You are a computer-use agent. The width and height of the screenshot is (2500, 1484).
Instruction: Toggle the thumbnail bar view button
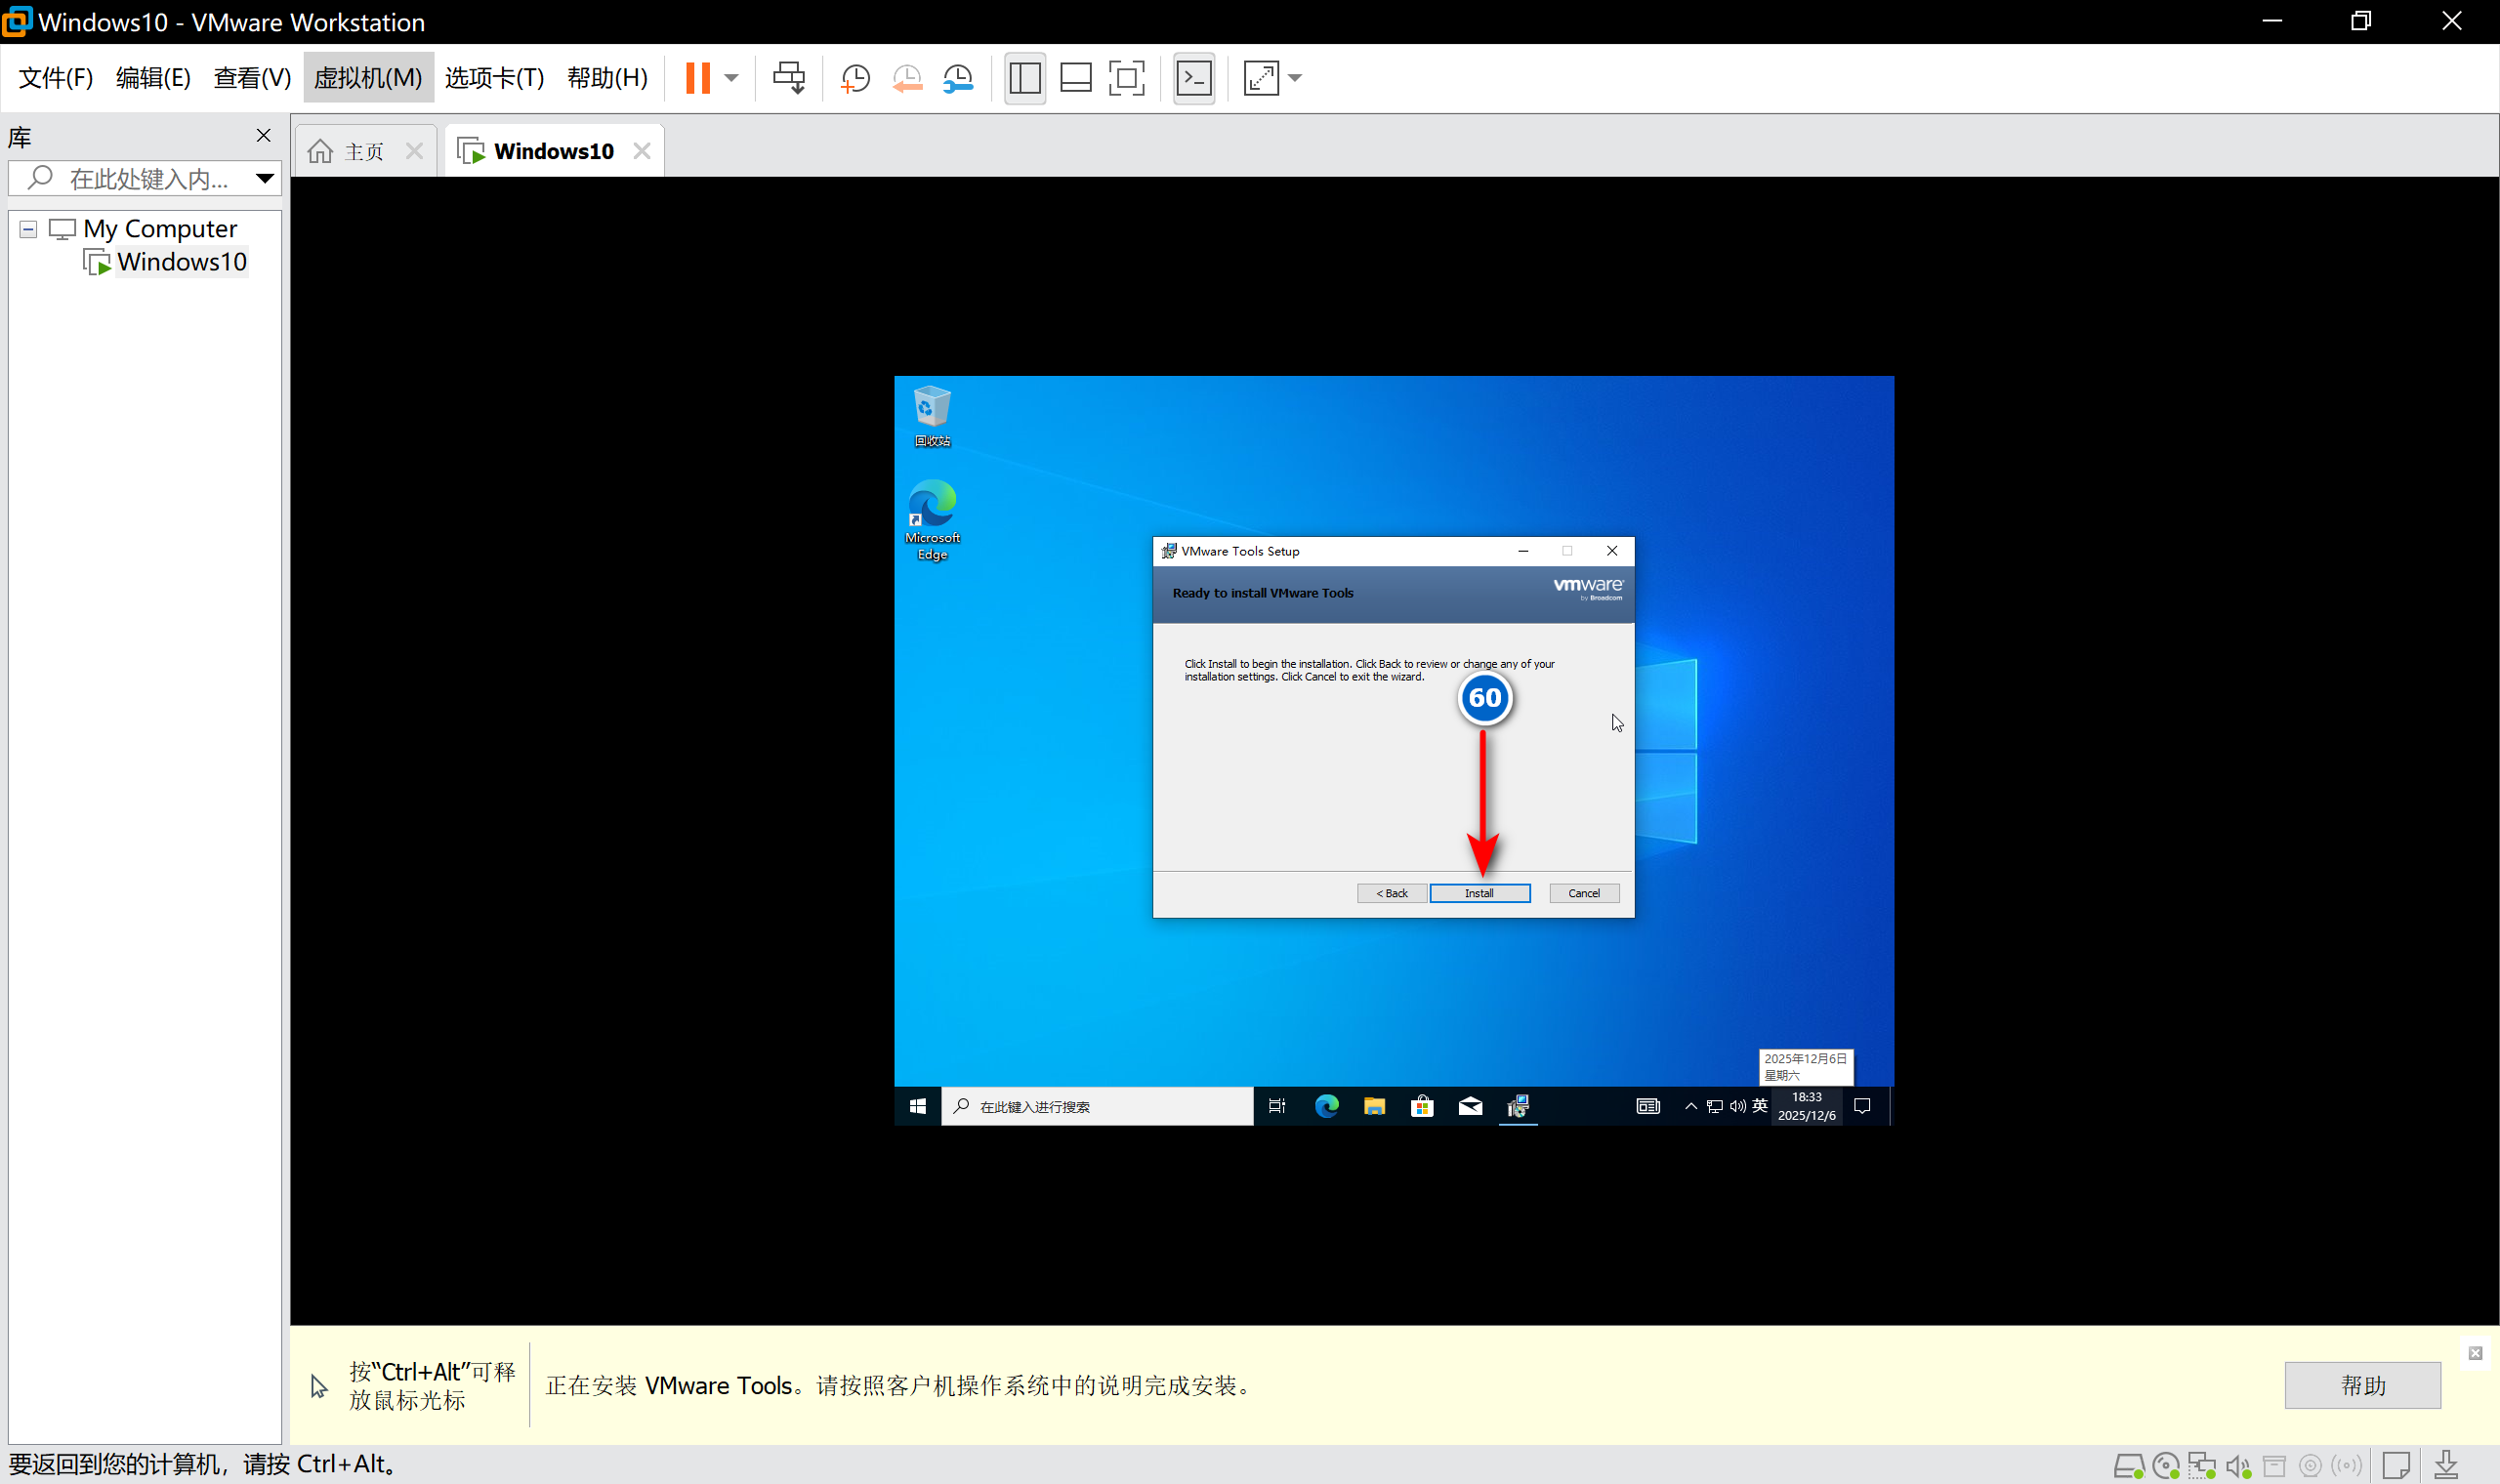[x=1076, y=78]
